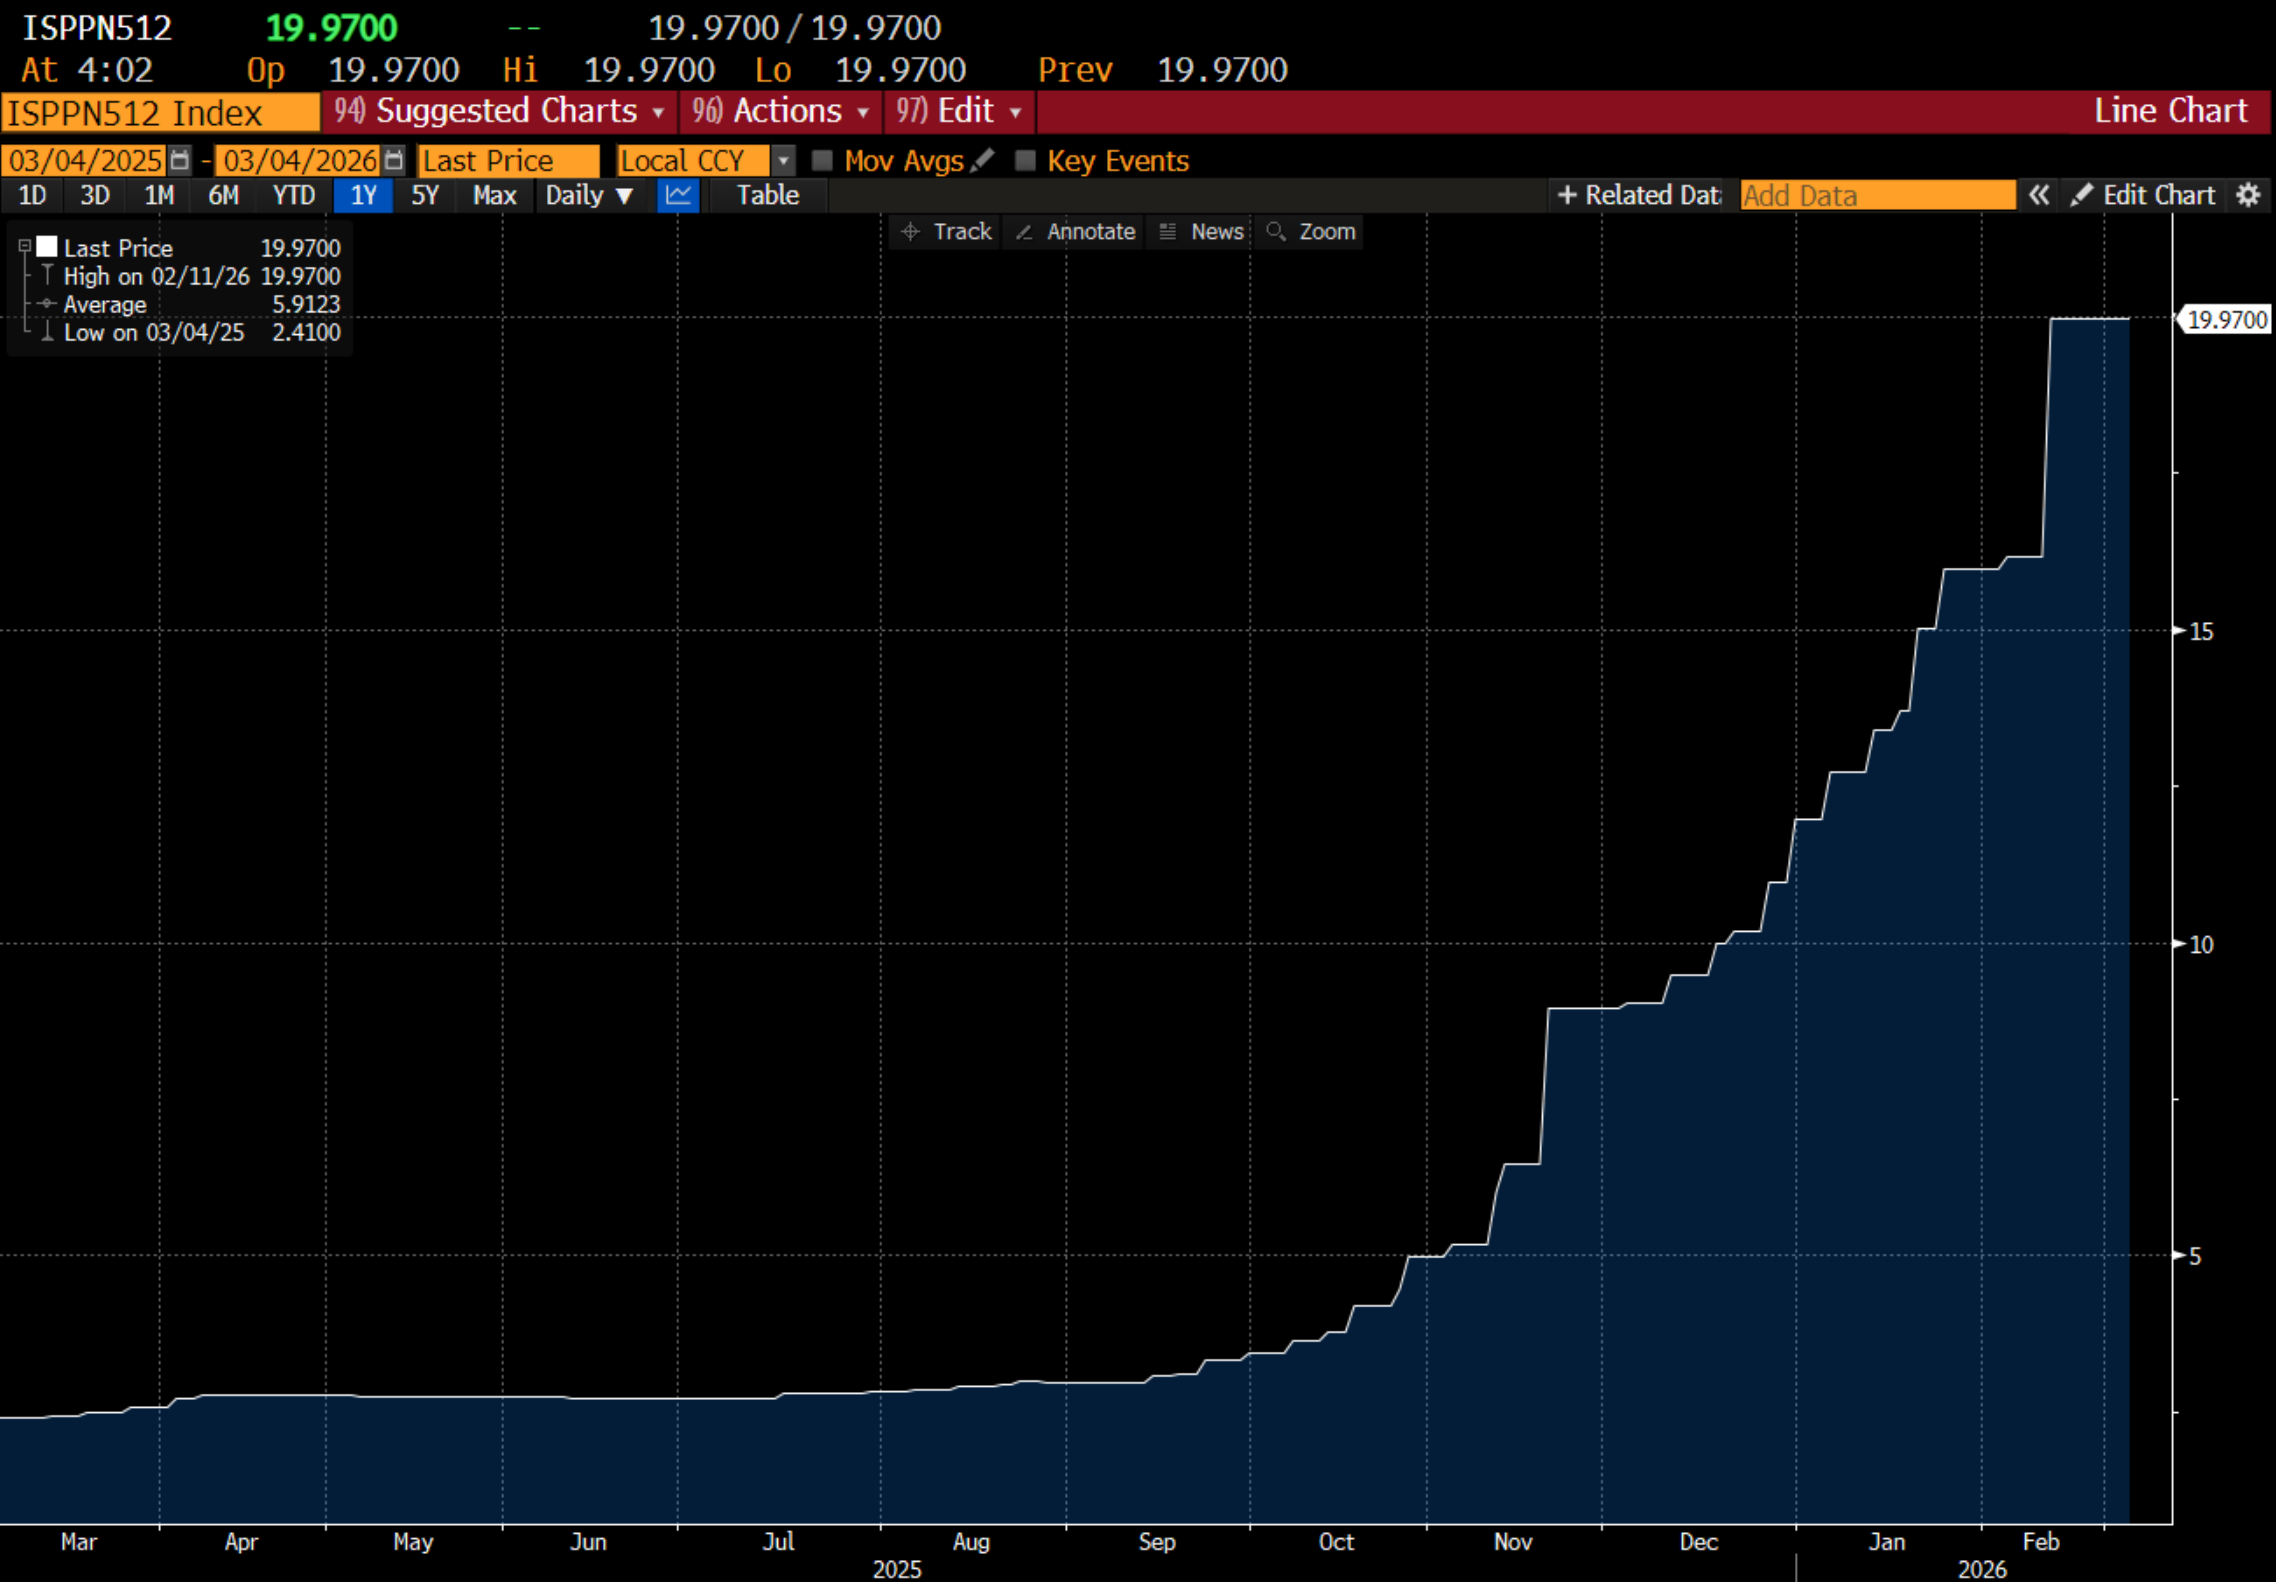Activate the Track crosshair tool

[945, 232]
